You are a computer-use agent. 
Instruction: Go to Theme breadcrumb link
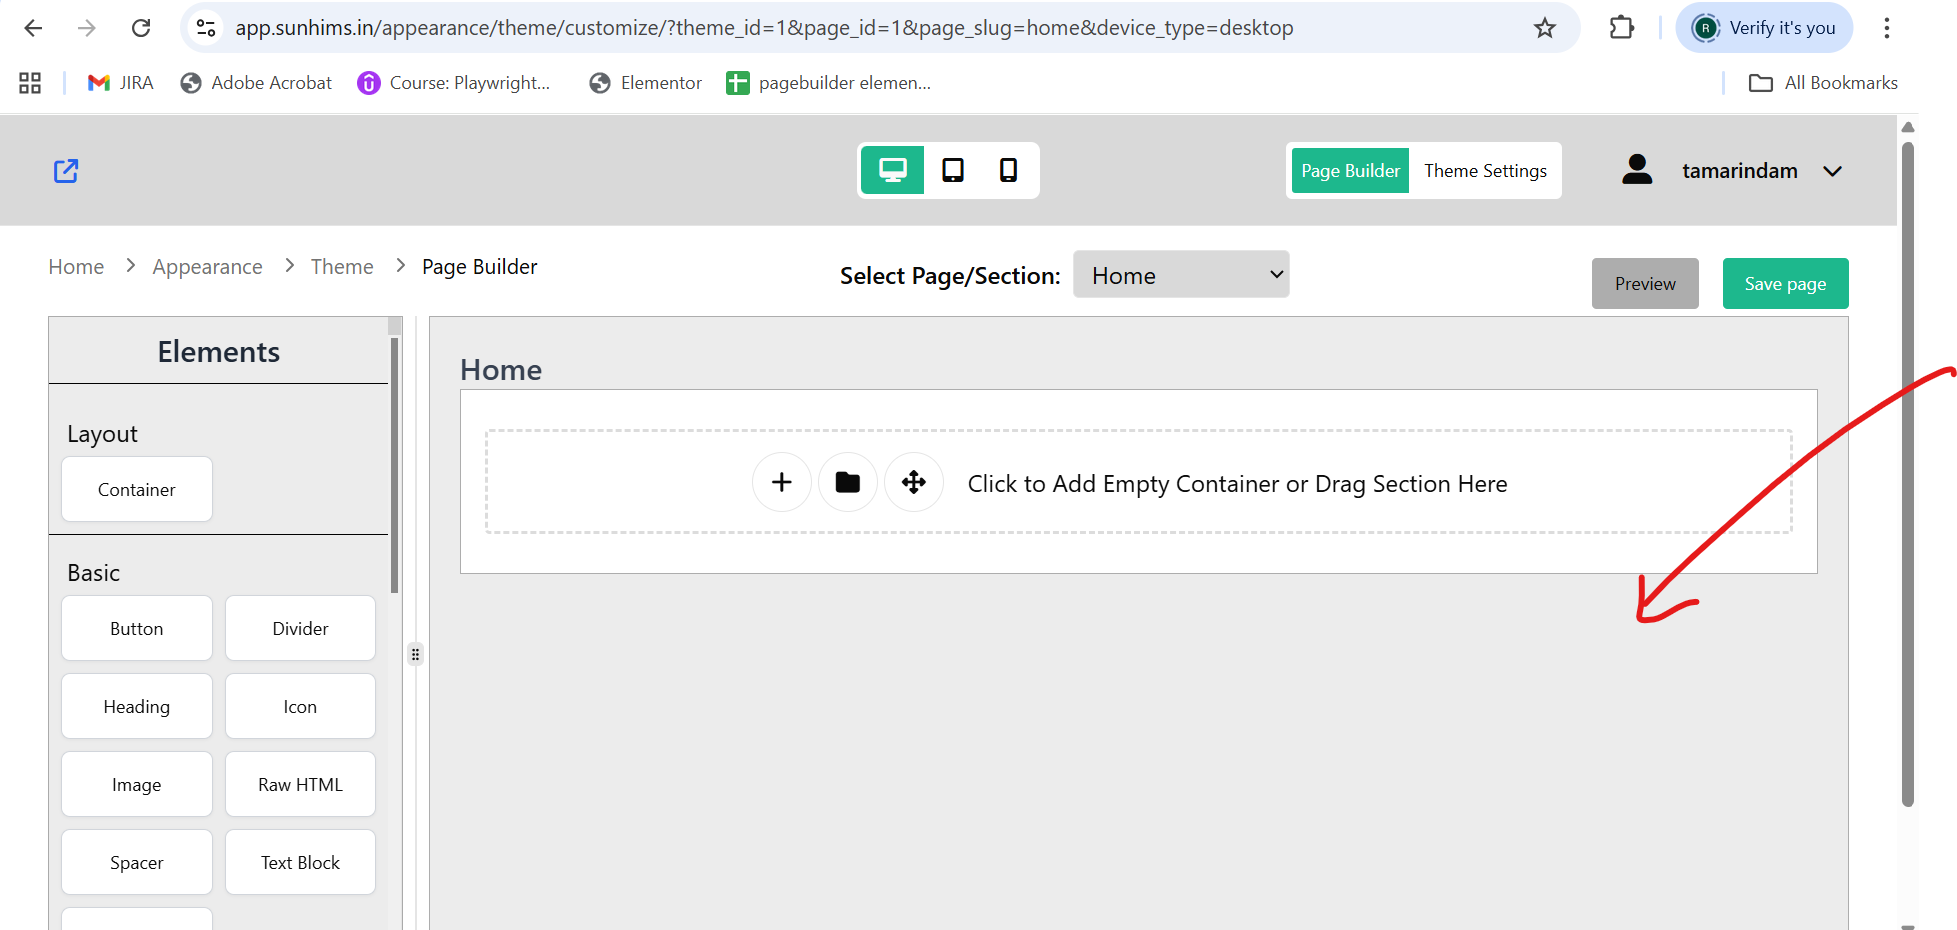point(342,267)
